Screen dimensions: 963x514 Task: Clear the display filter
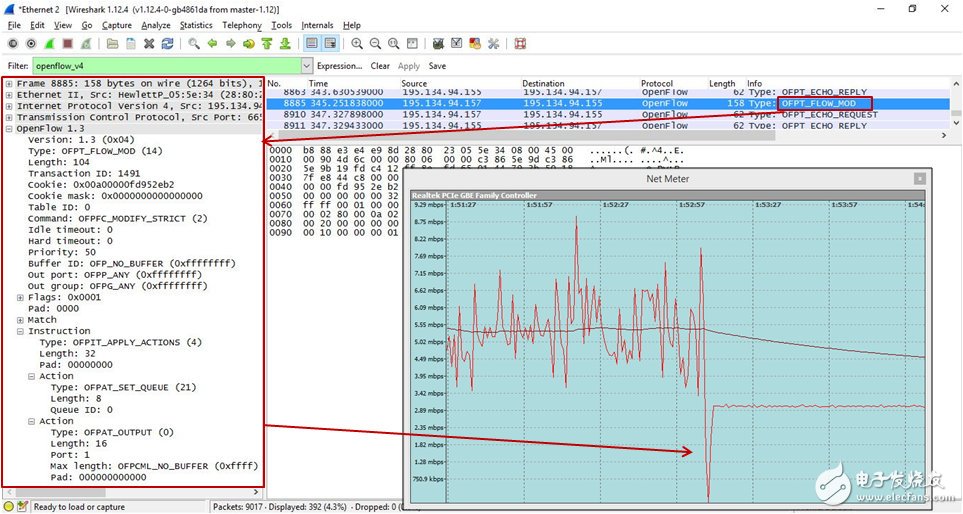(380, 66)
